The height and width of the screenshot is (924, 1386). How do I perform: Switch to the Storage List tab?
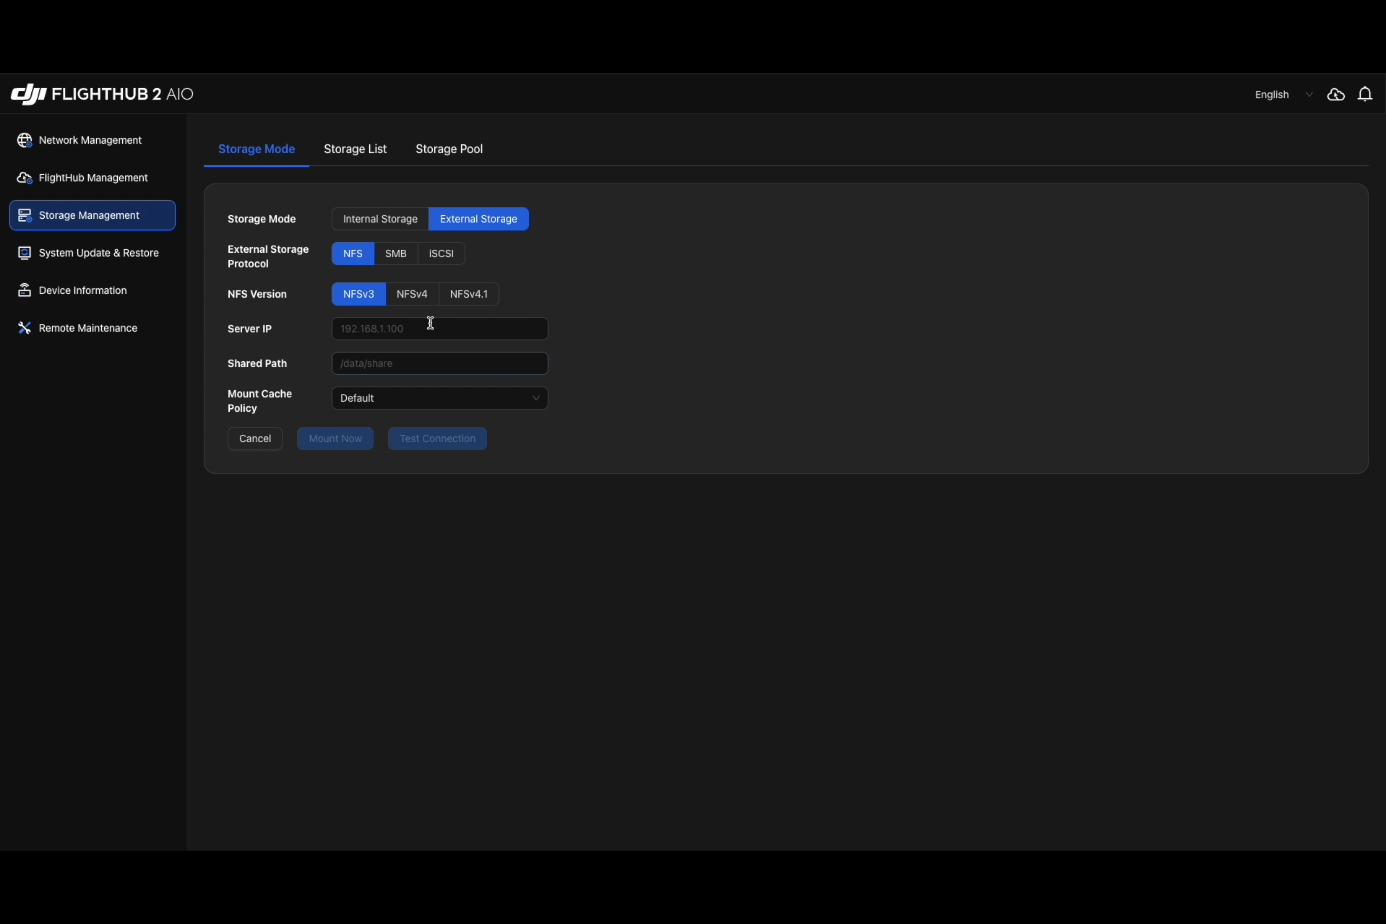pos(355,148)
